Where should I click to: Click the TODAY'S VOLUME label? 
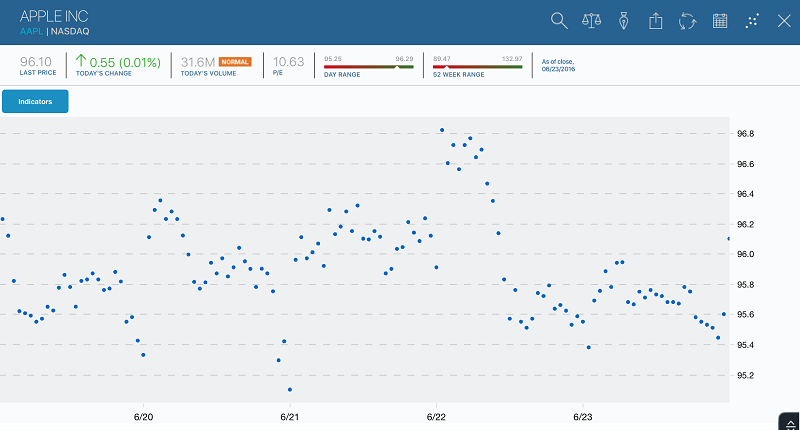click(x=208, y=73)
